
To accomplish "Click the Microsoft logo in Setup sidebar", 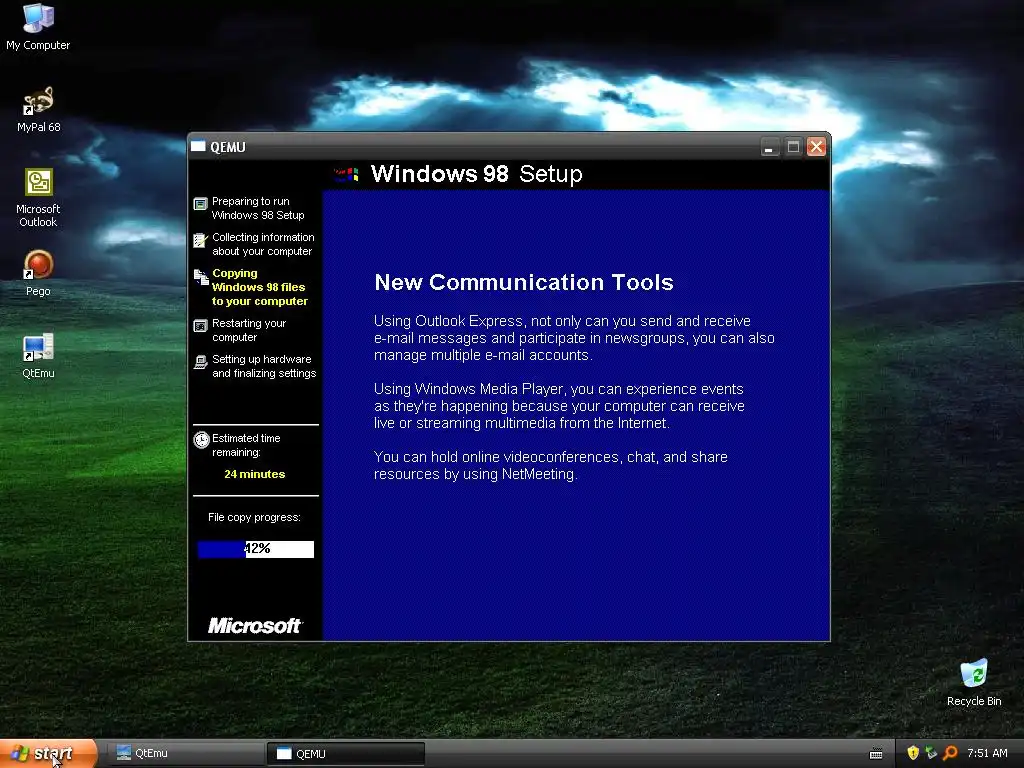I will pyautogui.click(x=254, y=626).
